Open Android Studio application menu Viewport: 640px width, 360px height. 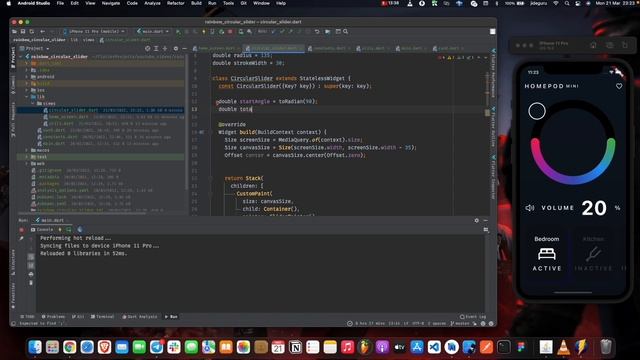coord(34,3)
